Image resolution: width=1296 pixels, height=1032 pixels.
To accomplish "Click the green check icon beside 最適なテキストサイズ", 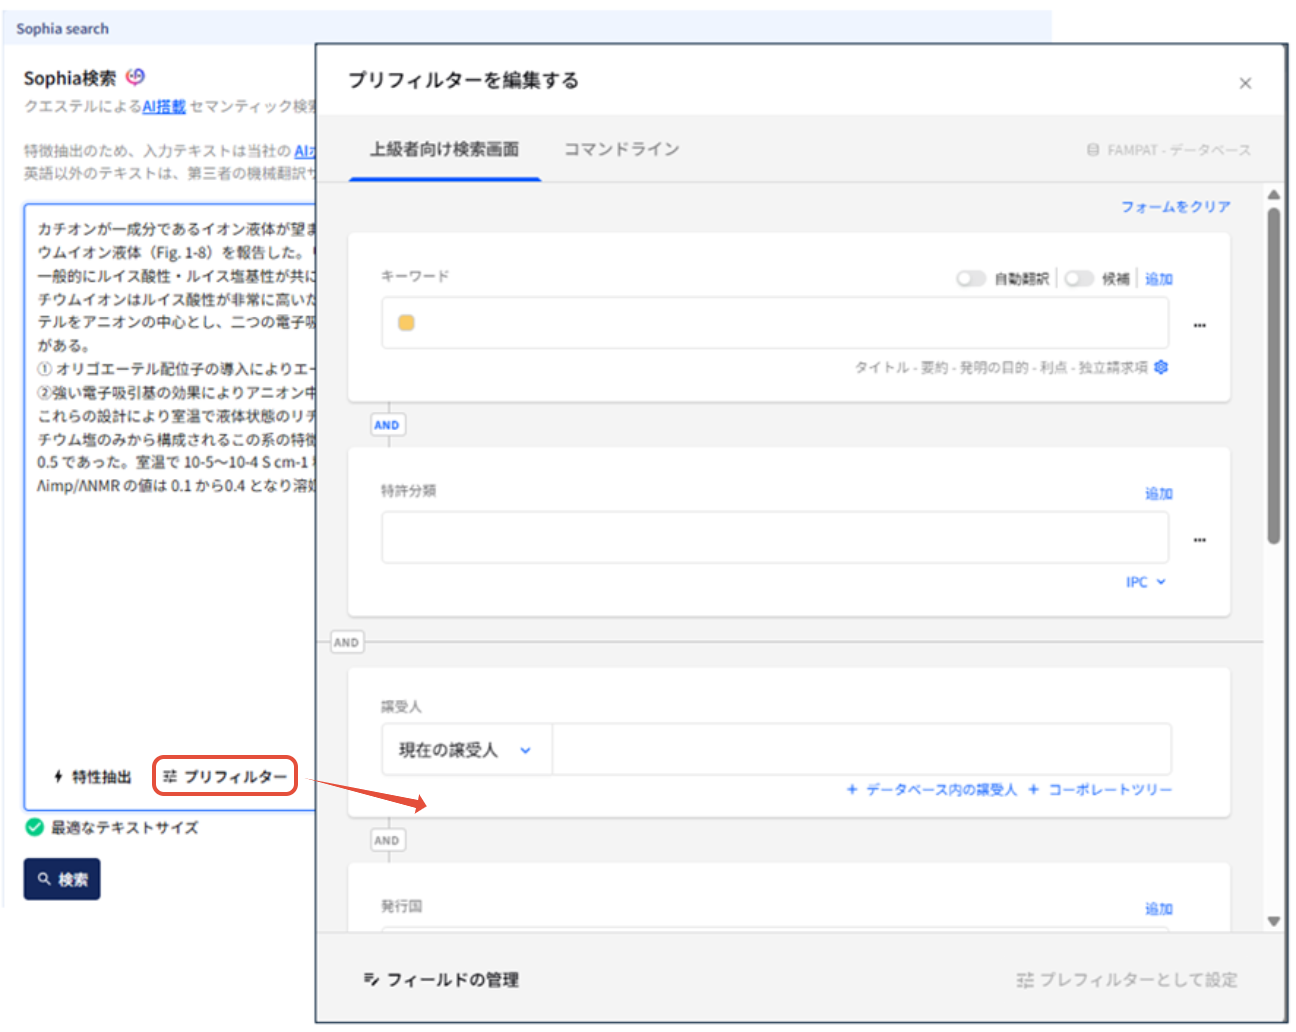I will pyautogui.click(x=35, y=827).
